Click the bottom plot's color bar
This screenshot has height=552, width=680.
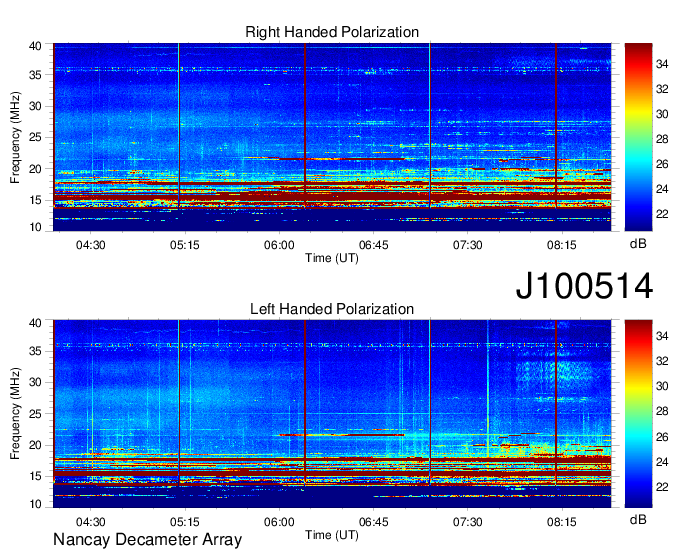point(638,414)
